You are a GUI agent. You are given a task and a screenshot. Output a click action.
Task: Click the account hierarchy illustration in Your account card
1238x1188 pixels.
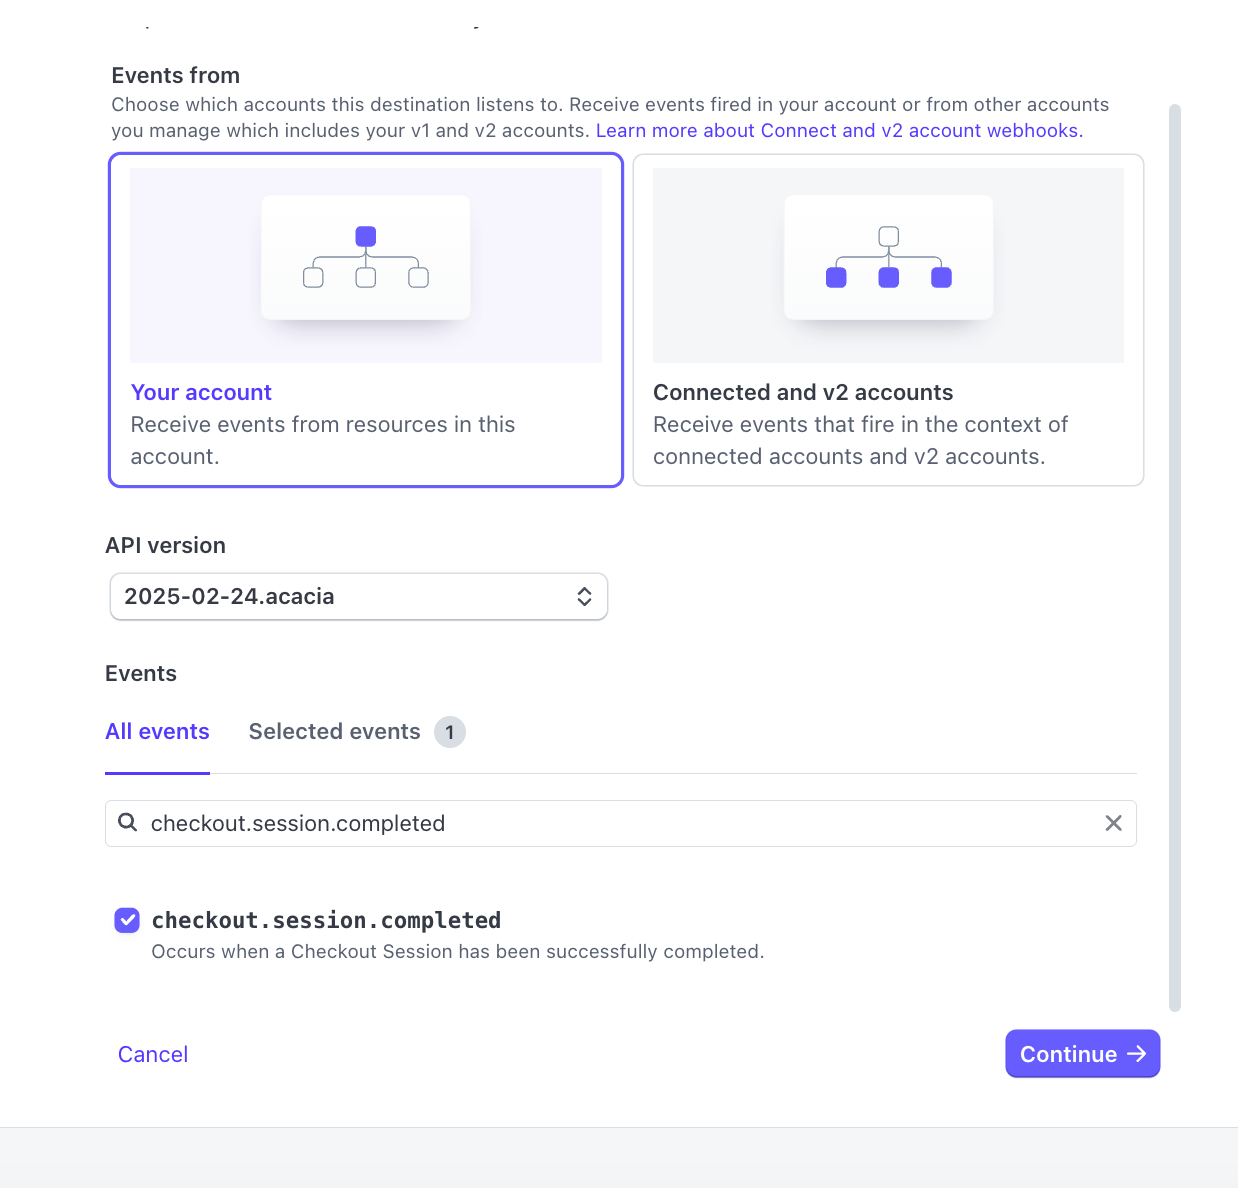click(x=365, y=257)
